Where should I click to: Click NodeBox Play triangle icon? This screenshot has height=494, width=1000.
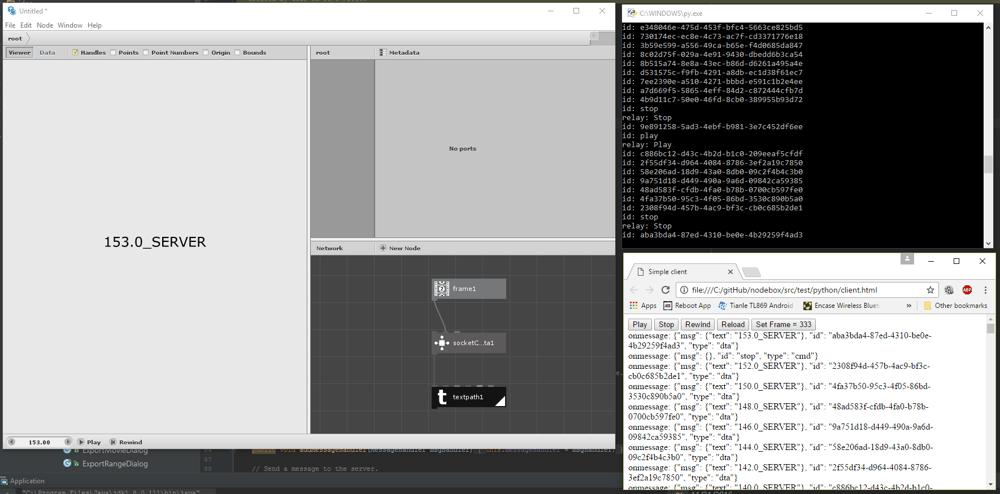pos(81,442)
